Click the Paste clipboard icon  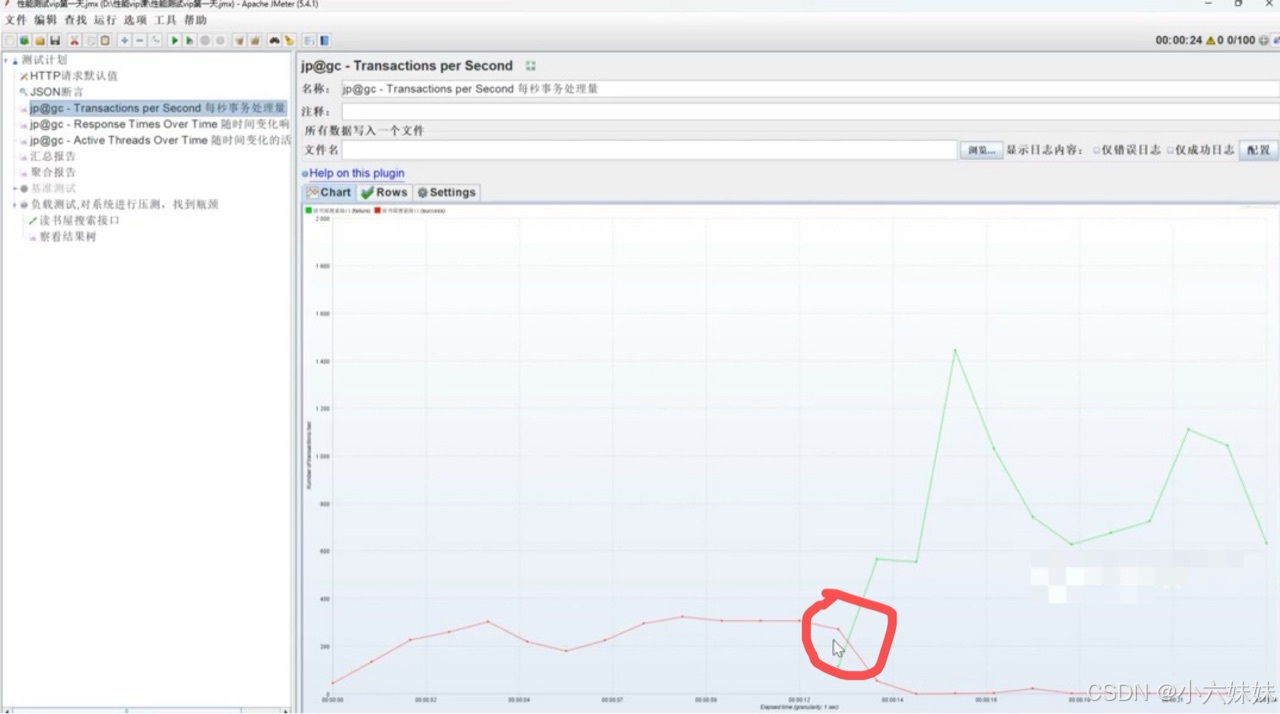point(105,40)
